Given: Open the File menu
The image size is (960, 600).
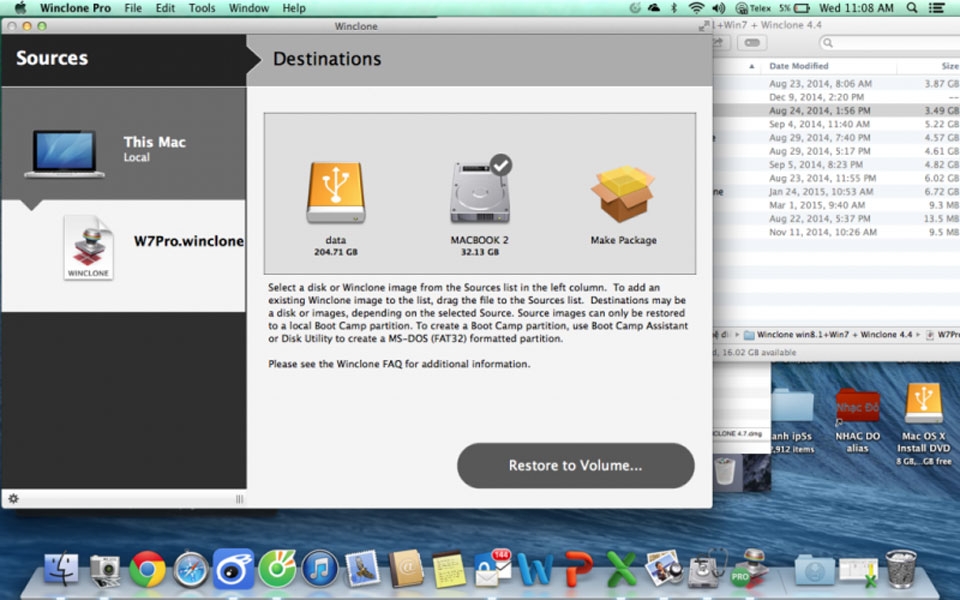Looking at the screenshot, I should (x=133, y=8).
